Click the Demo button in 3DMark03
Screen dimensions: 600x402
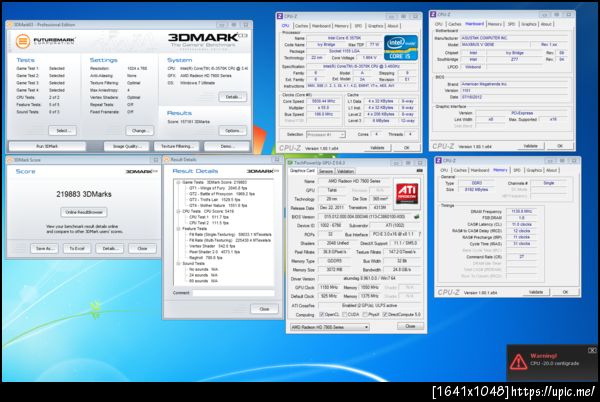(x=227, y=146)
